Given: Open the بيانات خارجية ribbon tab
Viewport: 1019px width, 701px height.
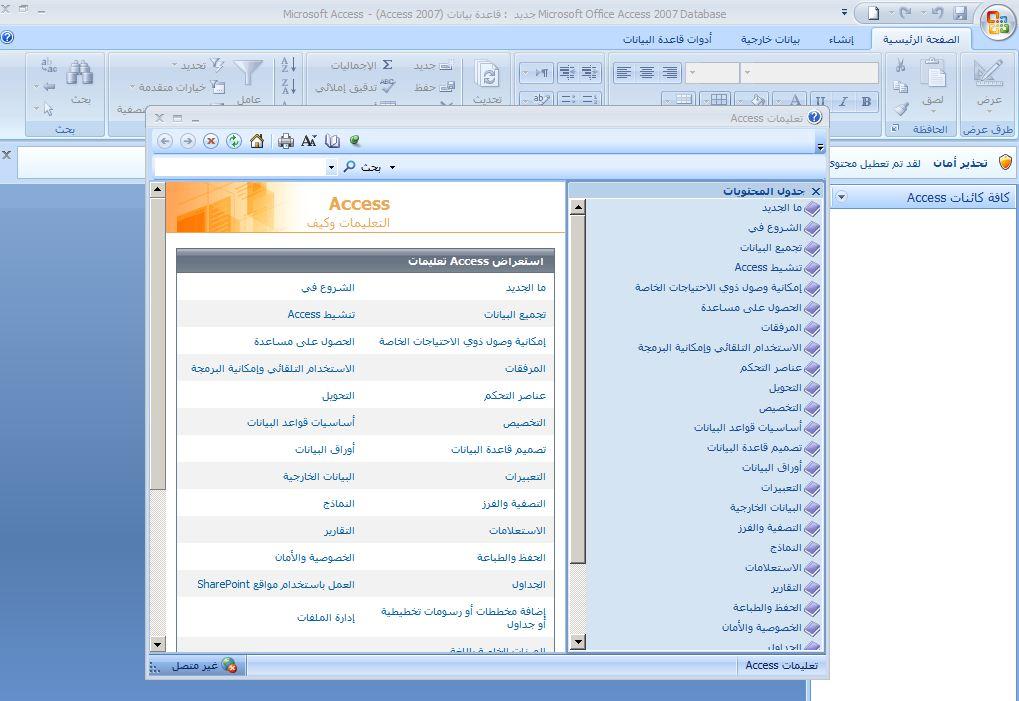Looking at the screenshot, I should (770, 40).
